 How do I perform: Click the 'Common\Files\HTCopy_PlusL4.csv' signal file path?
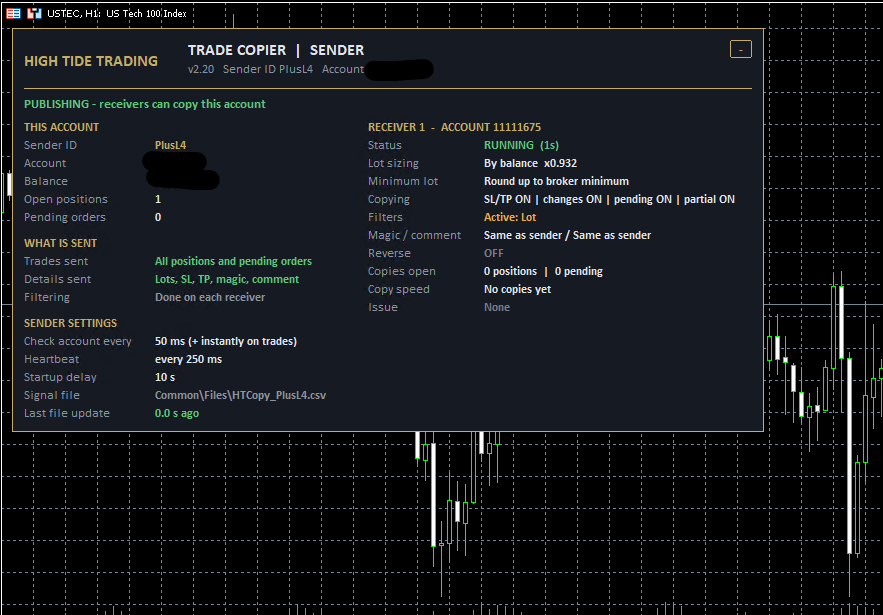pos(240,395)
